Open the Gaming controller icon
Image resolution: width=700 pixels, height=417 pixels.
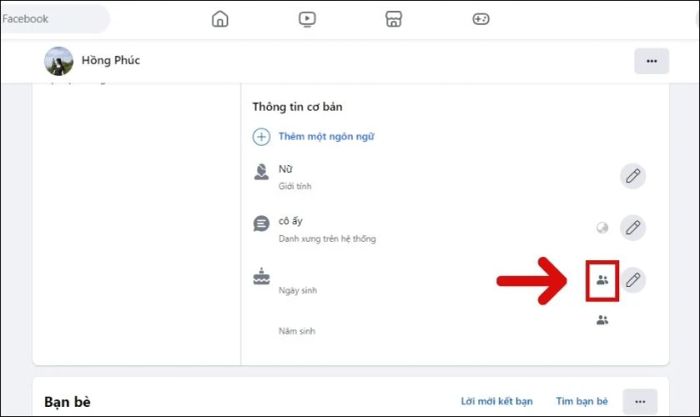click(x=481, y=19)
